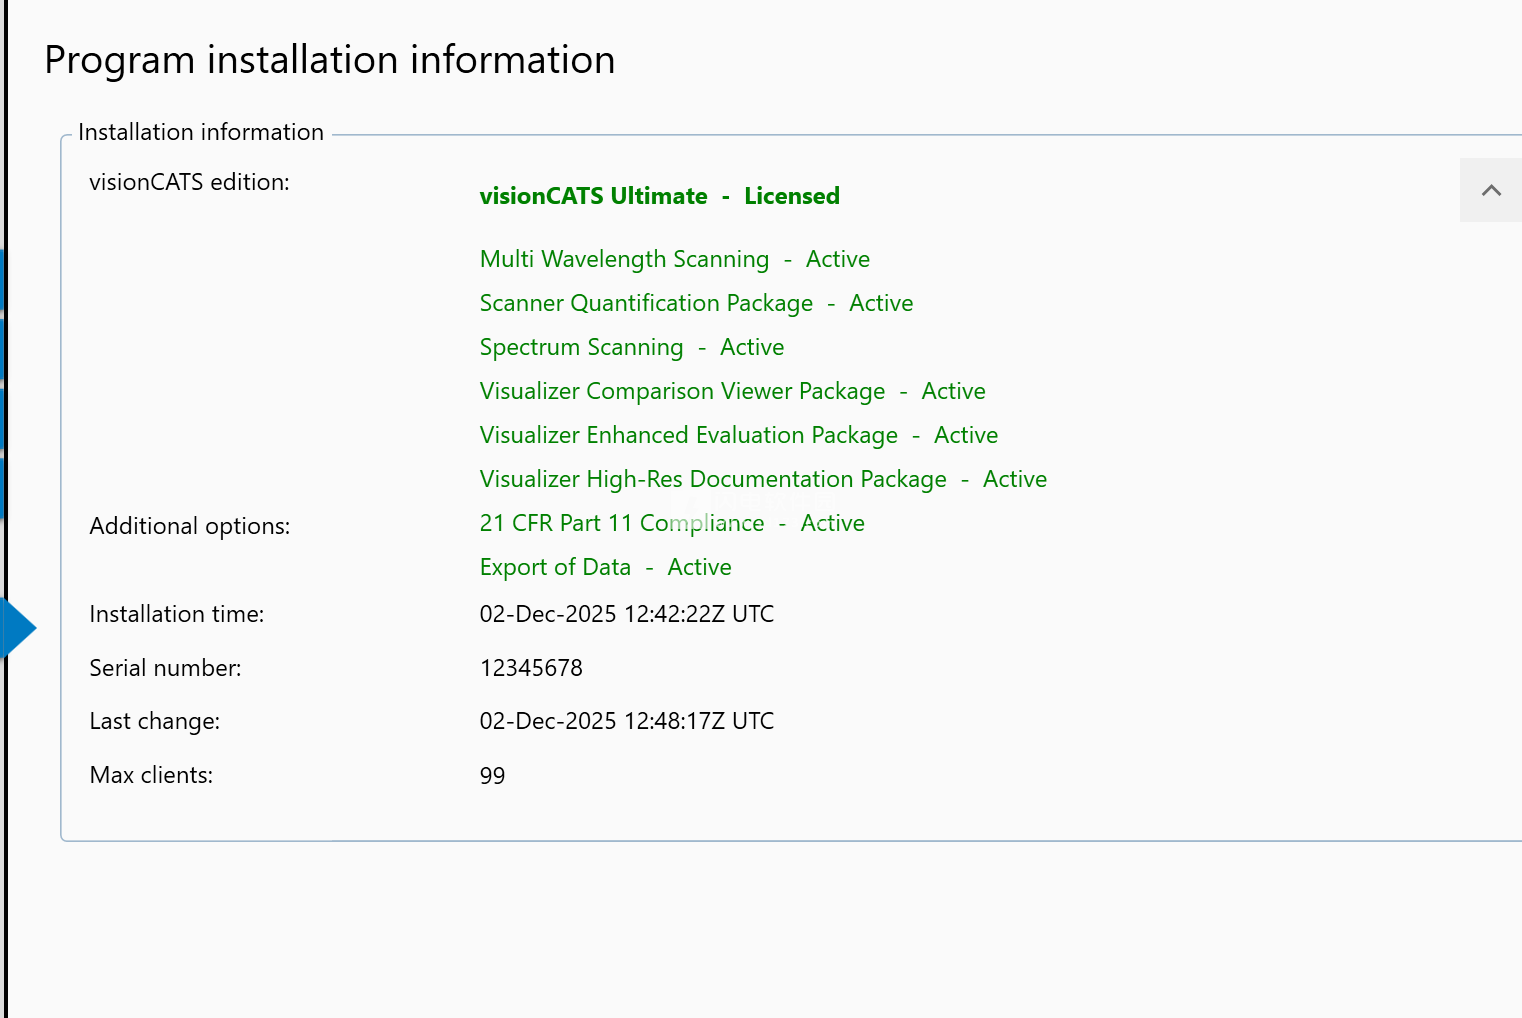Click the Additional options label

click(189, 526)
